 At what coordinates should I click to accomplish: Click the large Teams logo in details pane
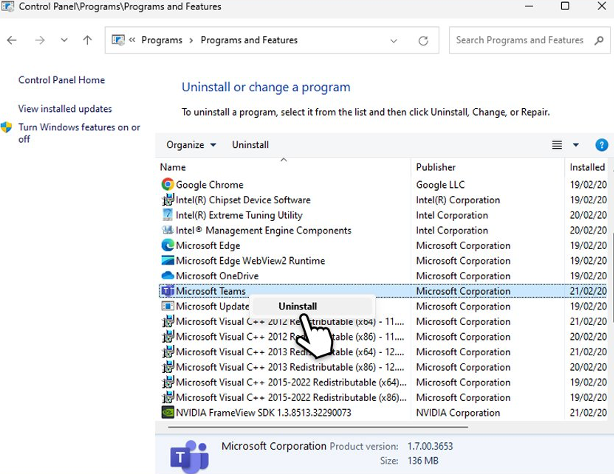190,456
